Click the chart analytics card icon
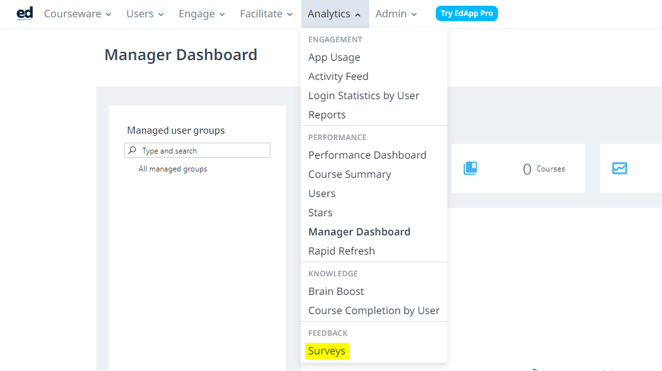The height and width of the screenshot is (371, 662). tap(619, 168)
